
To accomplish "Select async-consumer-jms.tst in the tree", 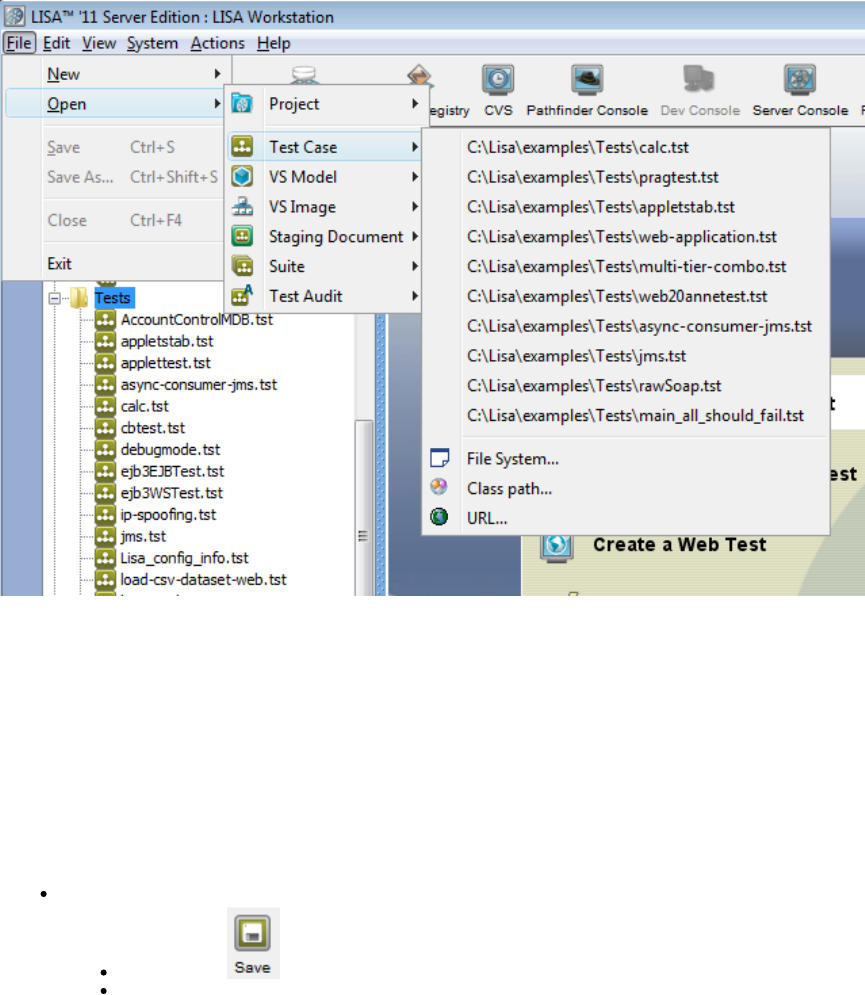I will pyautogui.click(x=199, y=384).
